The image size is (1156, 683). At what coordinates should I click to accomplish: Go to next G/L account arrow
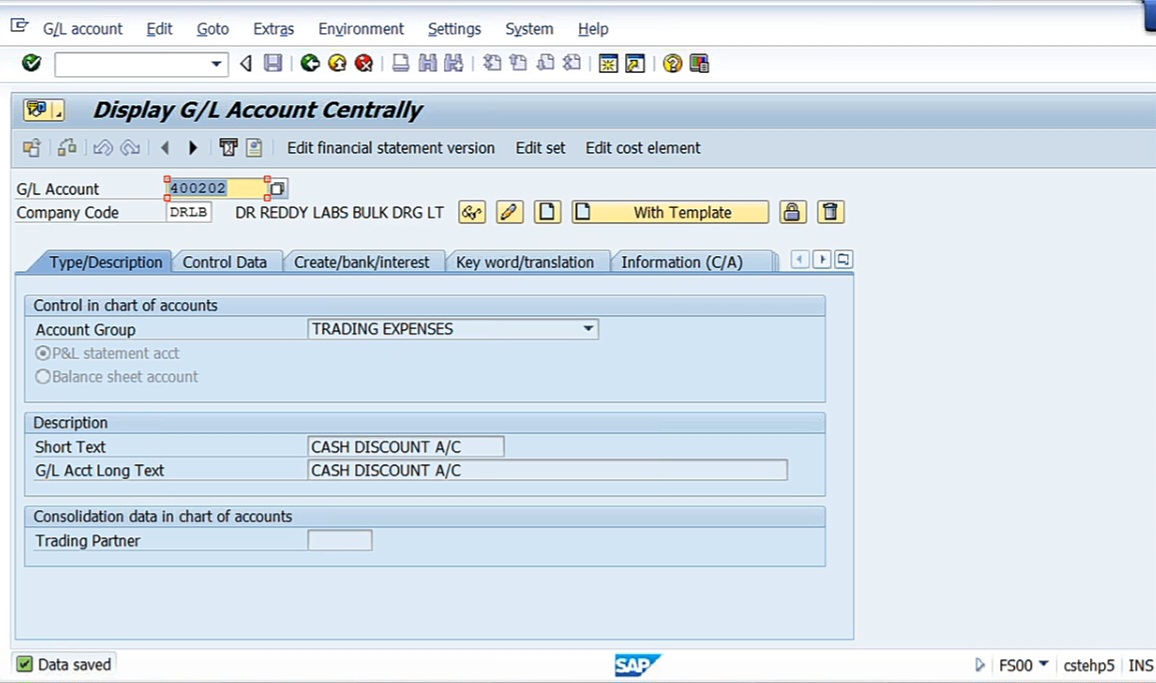[x=192, y=148]
